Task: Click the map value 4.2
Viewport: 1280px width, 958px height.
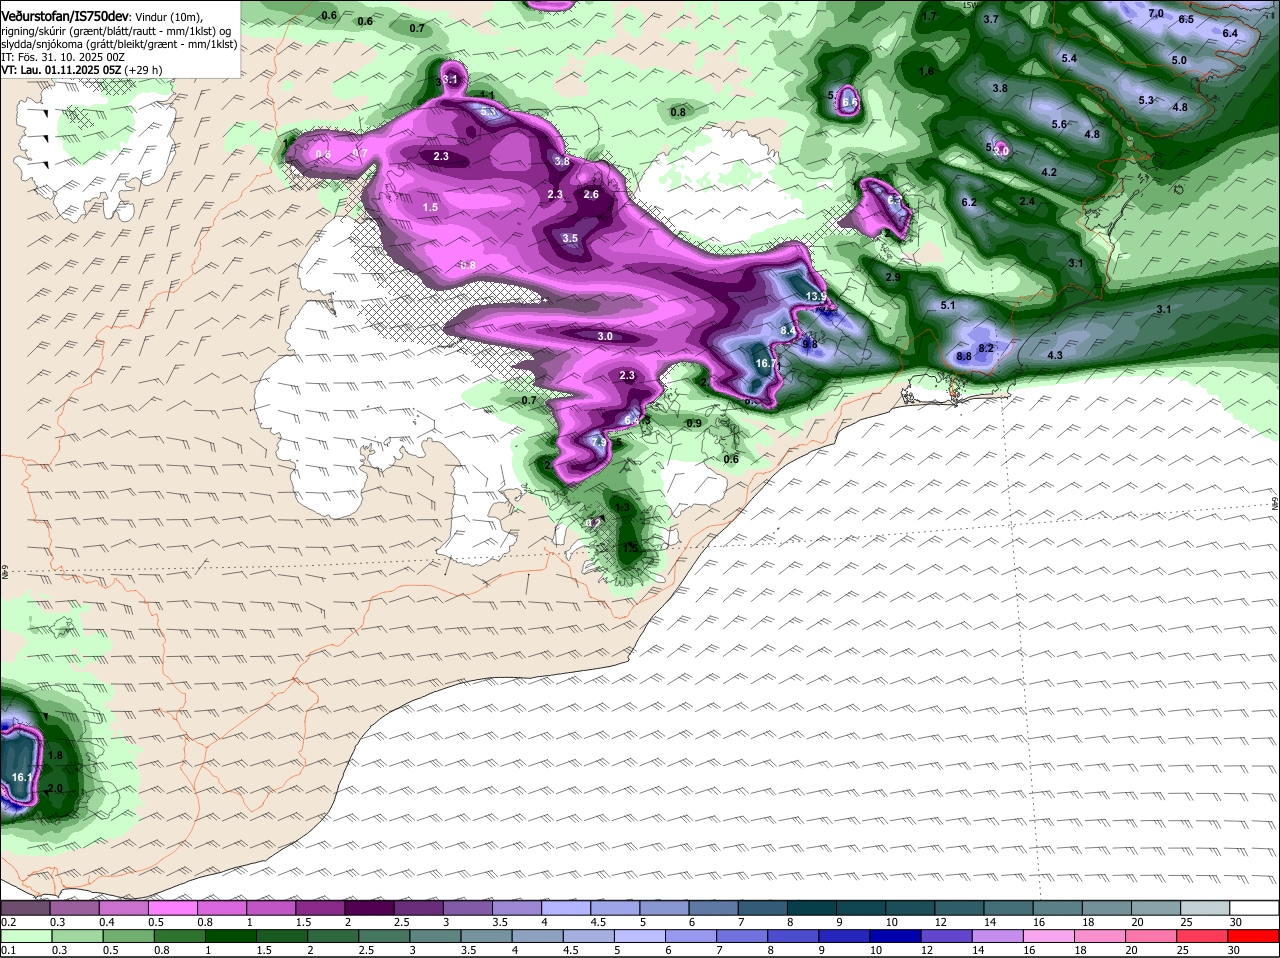Action: click(1049, 172)
